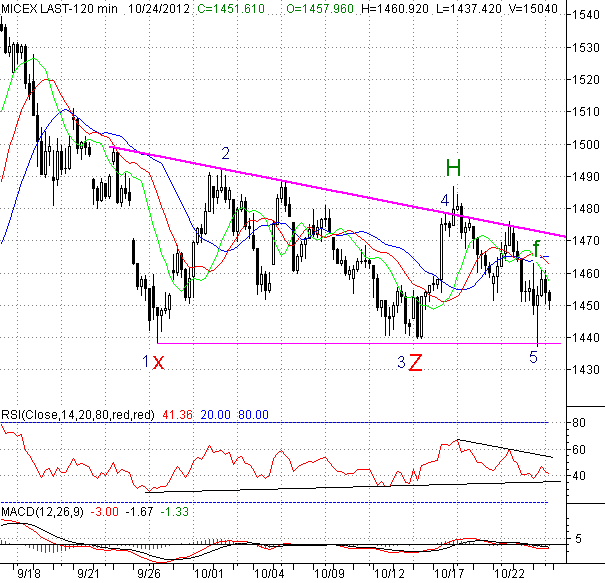Click the 1470 price axis label
Image resolution: width=605 pixels, height=583 pixels.
(x=585, y=241)
